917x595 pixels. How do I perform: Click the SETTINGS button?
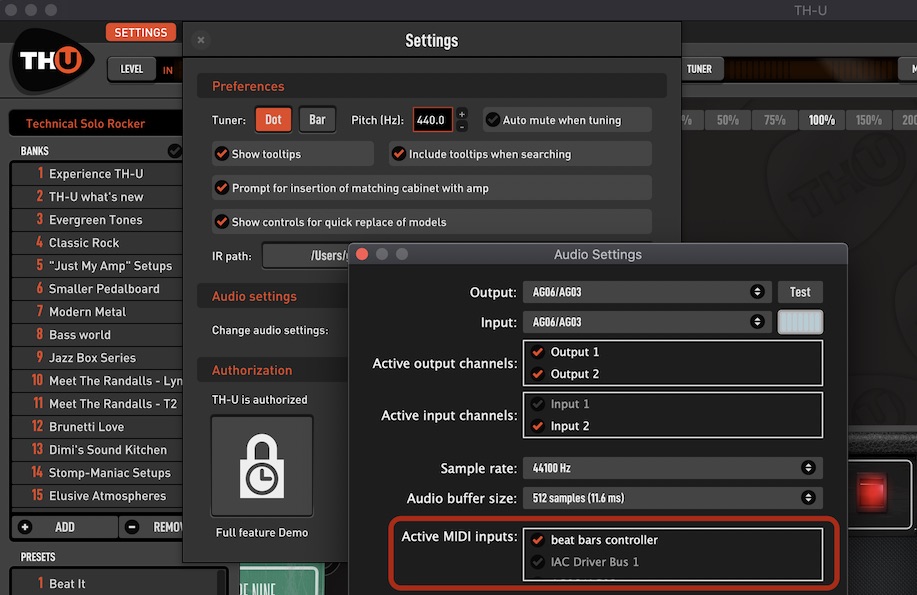click(x=140, y=32)
